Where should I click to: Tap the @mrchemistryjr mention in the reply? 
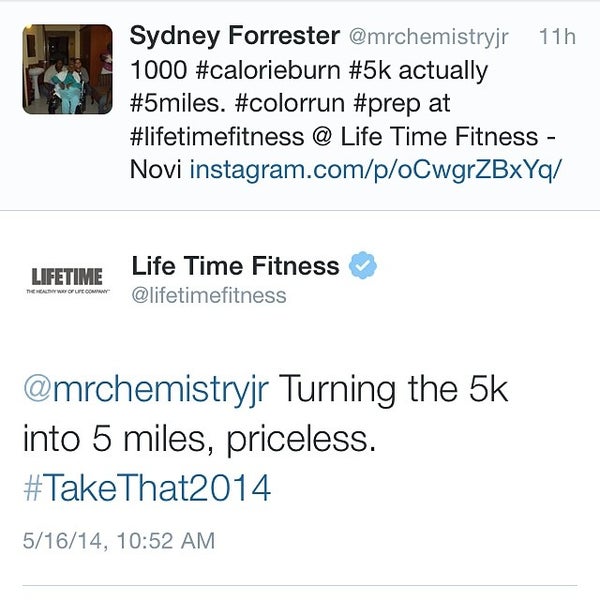click(145, 389)
